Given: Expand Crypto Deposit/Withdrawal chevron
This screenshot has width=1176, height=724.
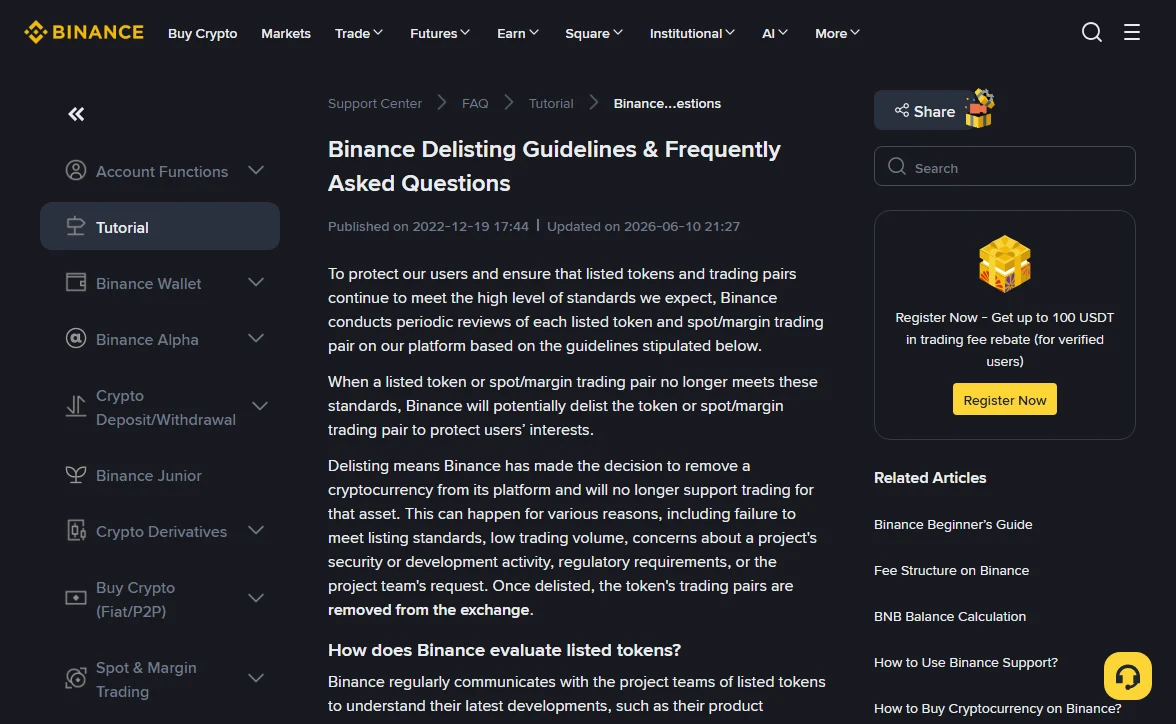Looking at the screenshot, I should (260, 407).
